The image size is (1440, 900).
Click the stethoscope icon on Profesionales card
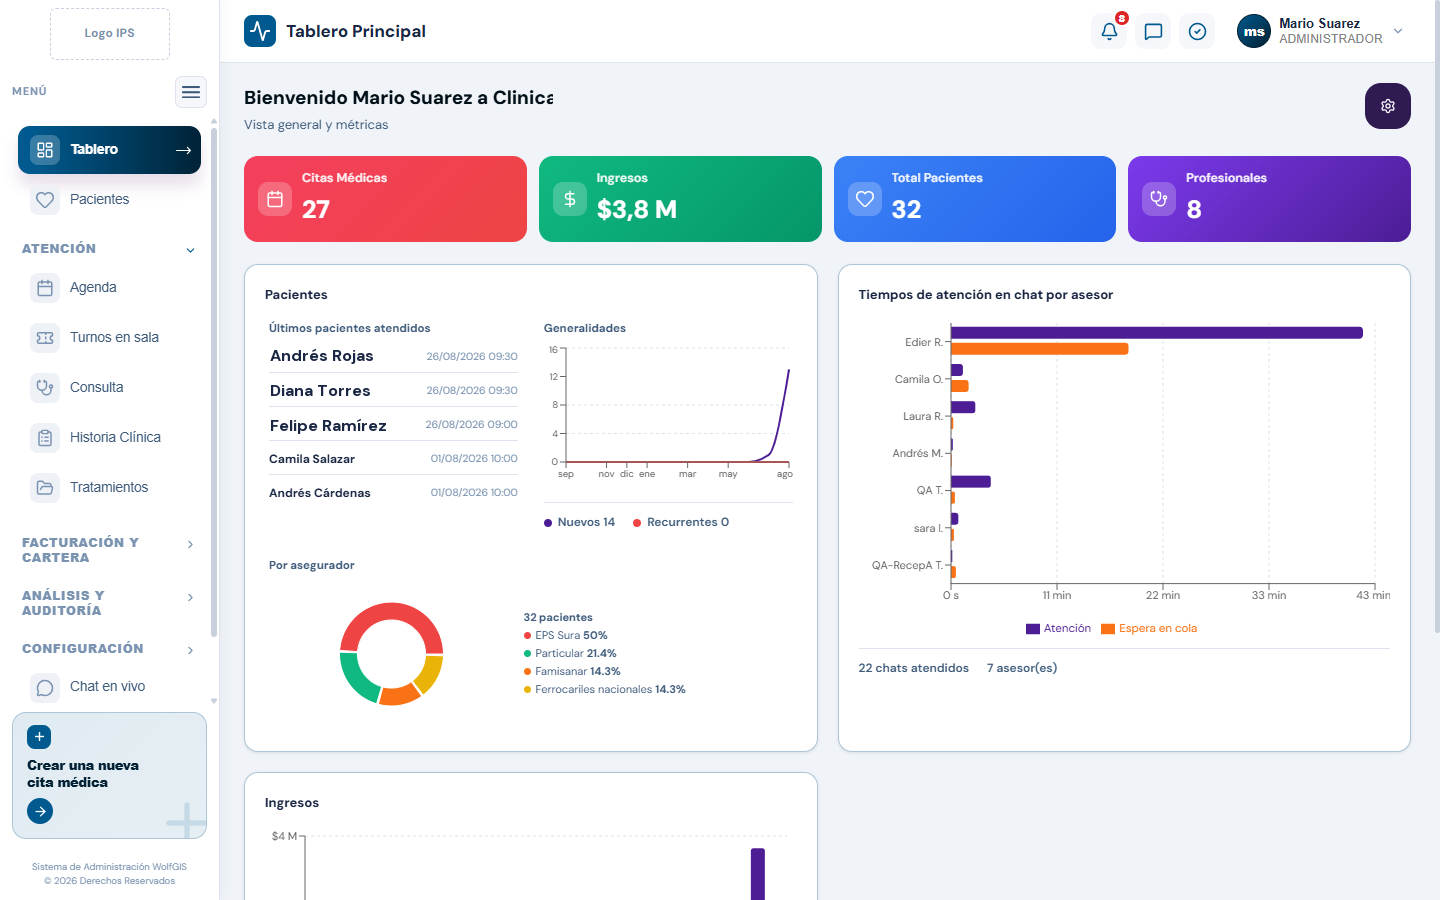pyautogui.click(x=1159, y=199)
